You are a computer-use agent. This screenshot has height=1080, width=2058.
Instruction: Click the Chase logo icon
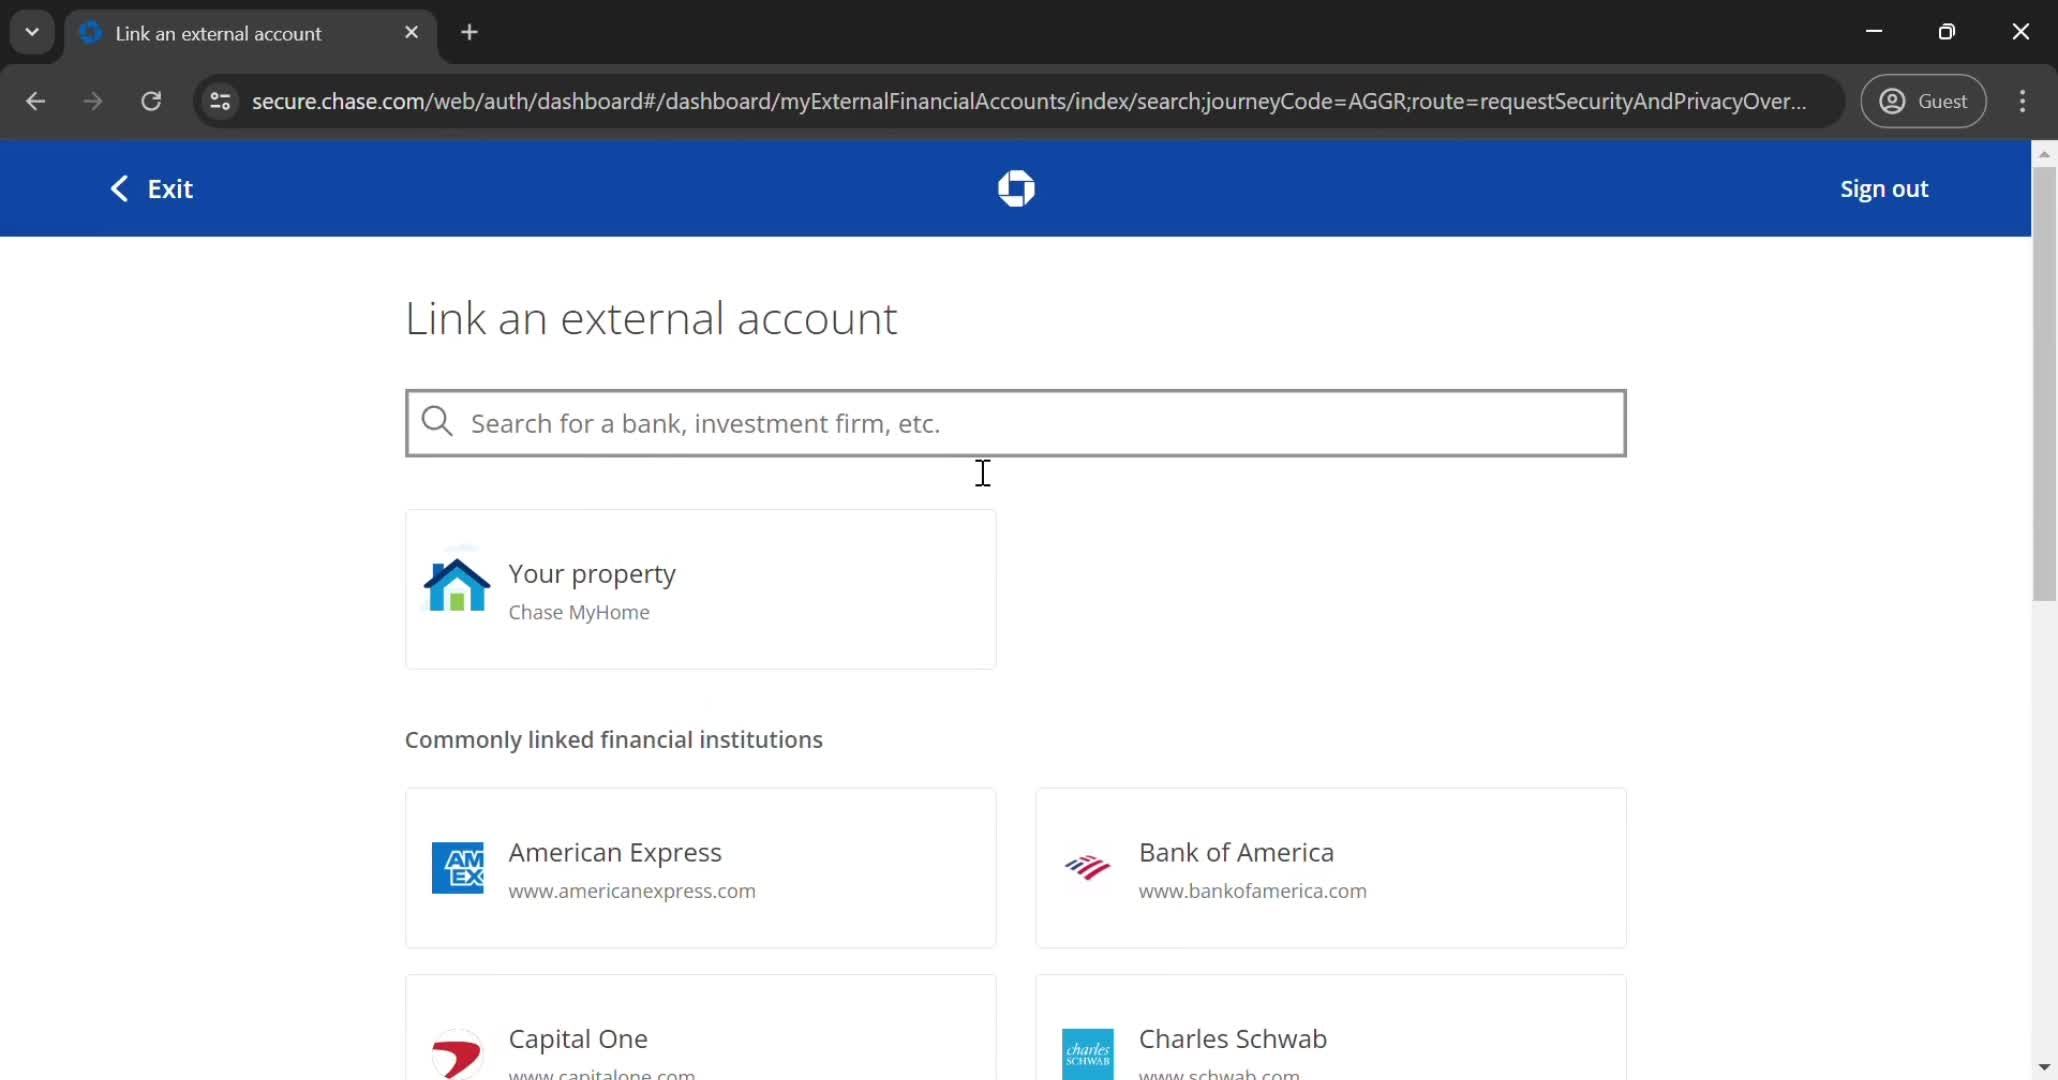(x=1017, y=188)
